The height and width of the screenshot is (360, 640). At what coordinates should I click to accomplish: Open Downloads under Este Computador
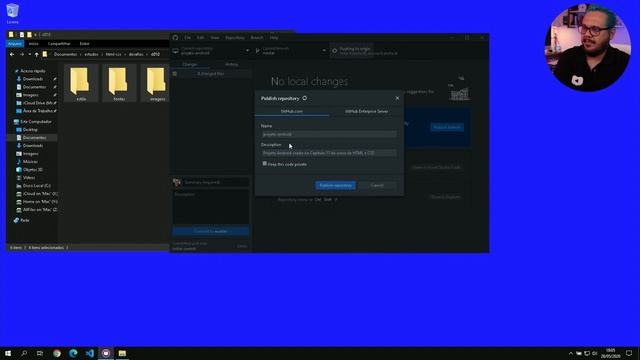[33, 146]
